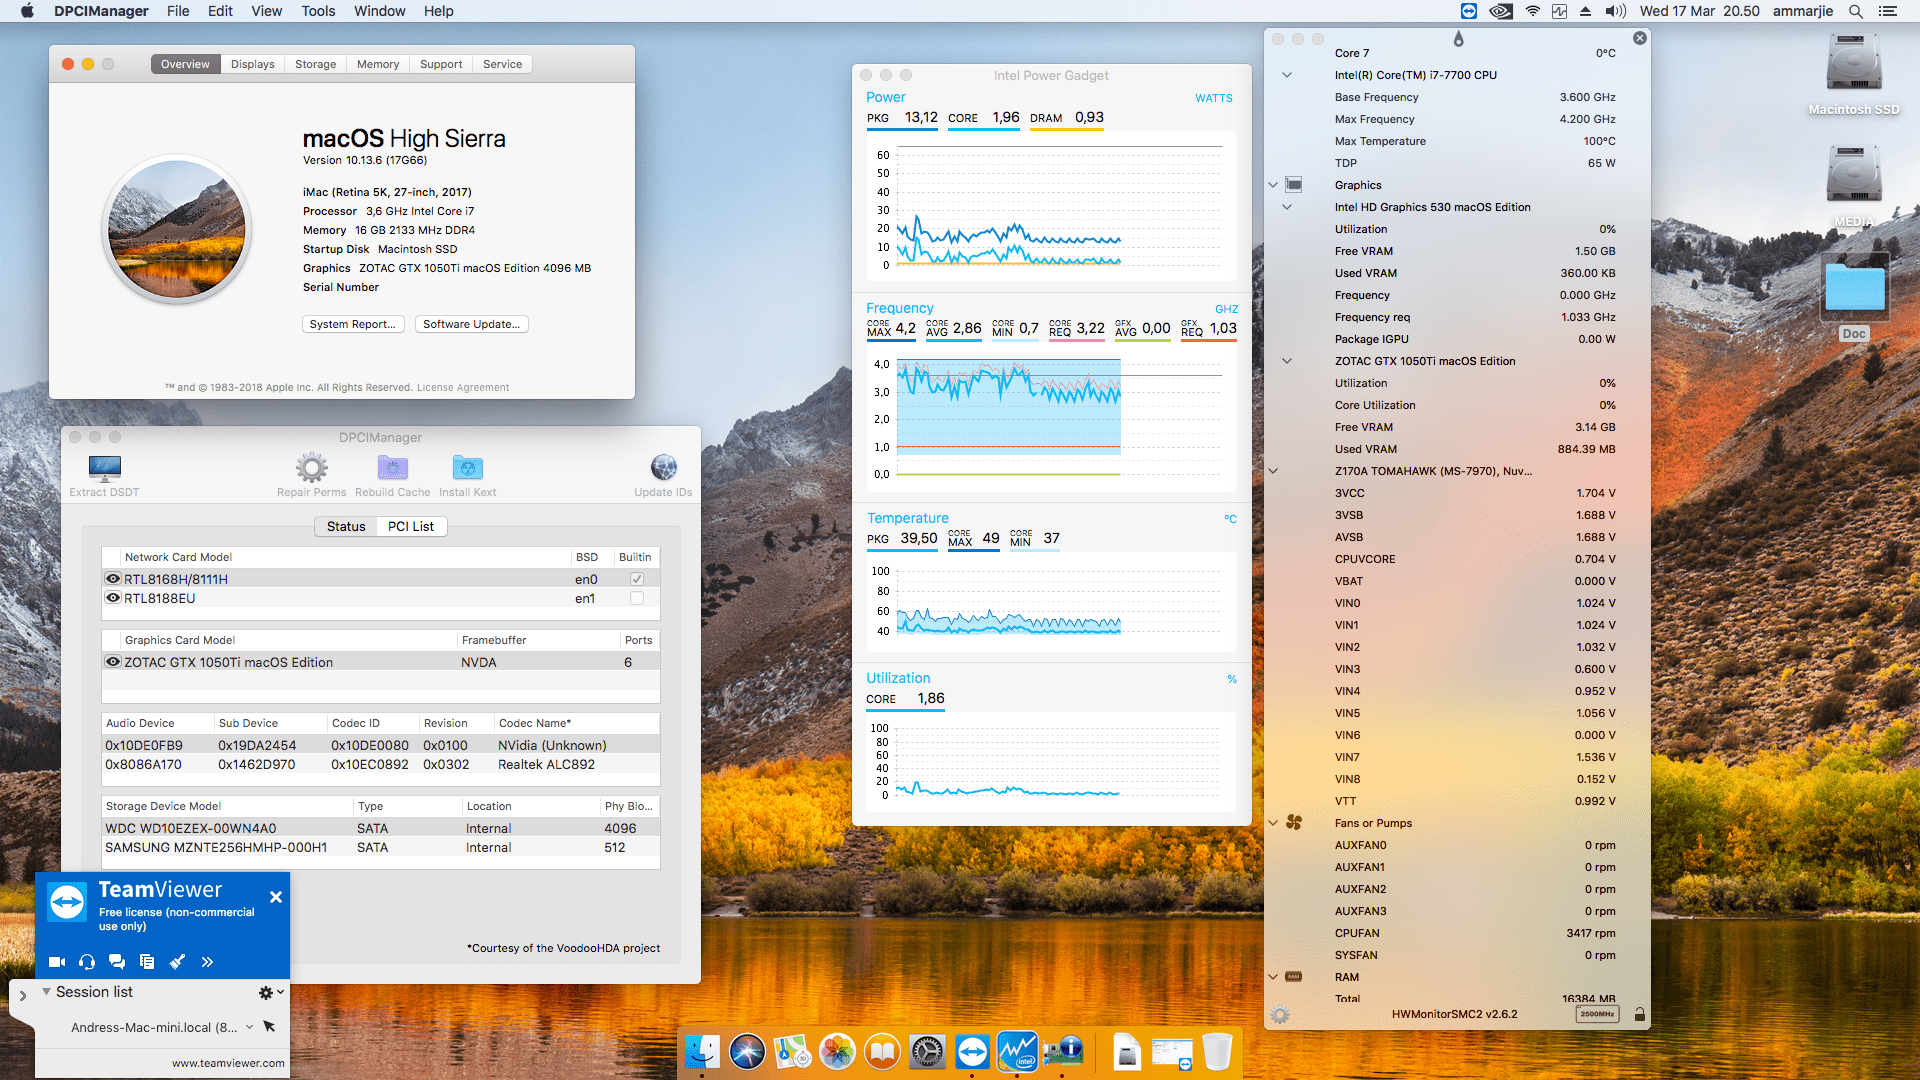The image size is (1920, 1080).
Task: Click the Install Kext icon
Action: pos(467,467)
